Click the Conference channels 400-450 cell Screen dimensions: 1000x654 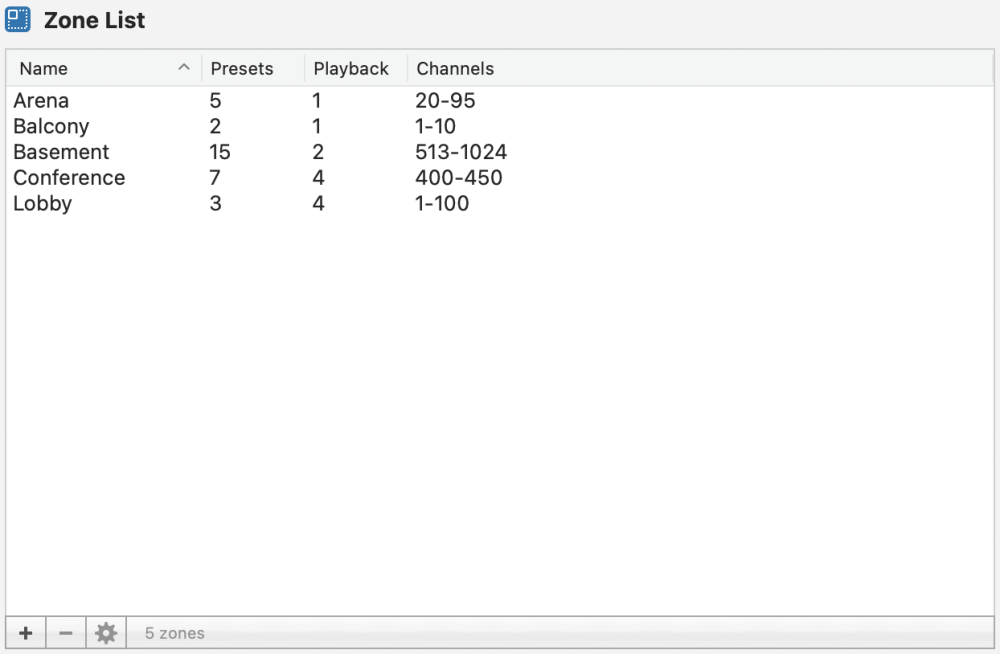(459, 178)
